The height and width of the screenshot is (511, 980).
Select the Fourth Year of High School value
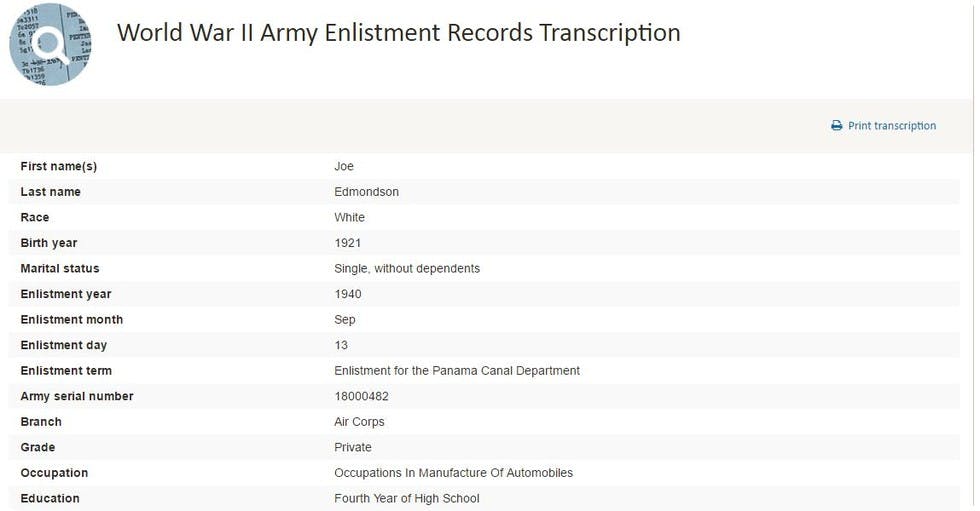[x=407, y=499]
